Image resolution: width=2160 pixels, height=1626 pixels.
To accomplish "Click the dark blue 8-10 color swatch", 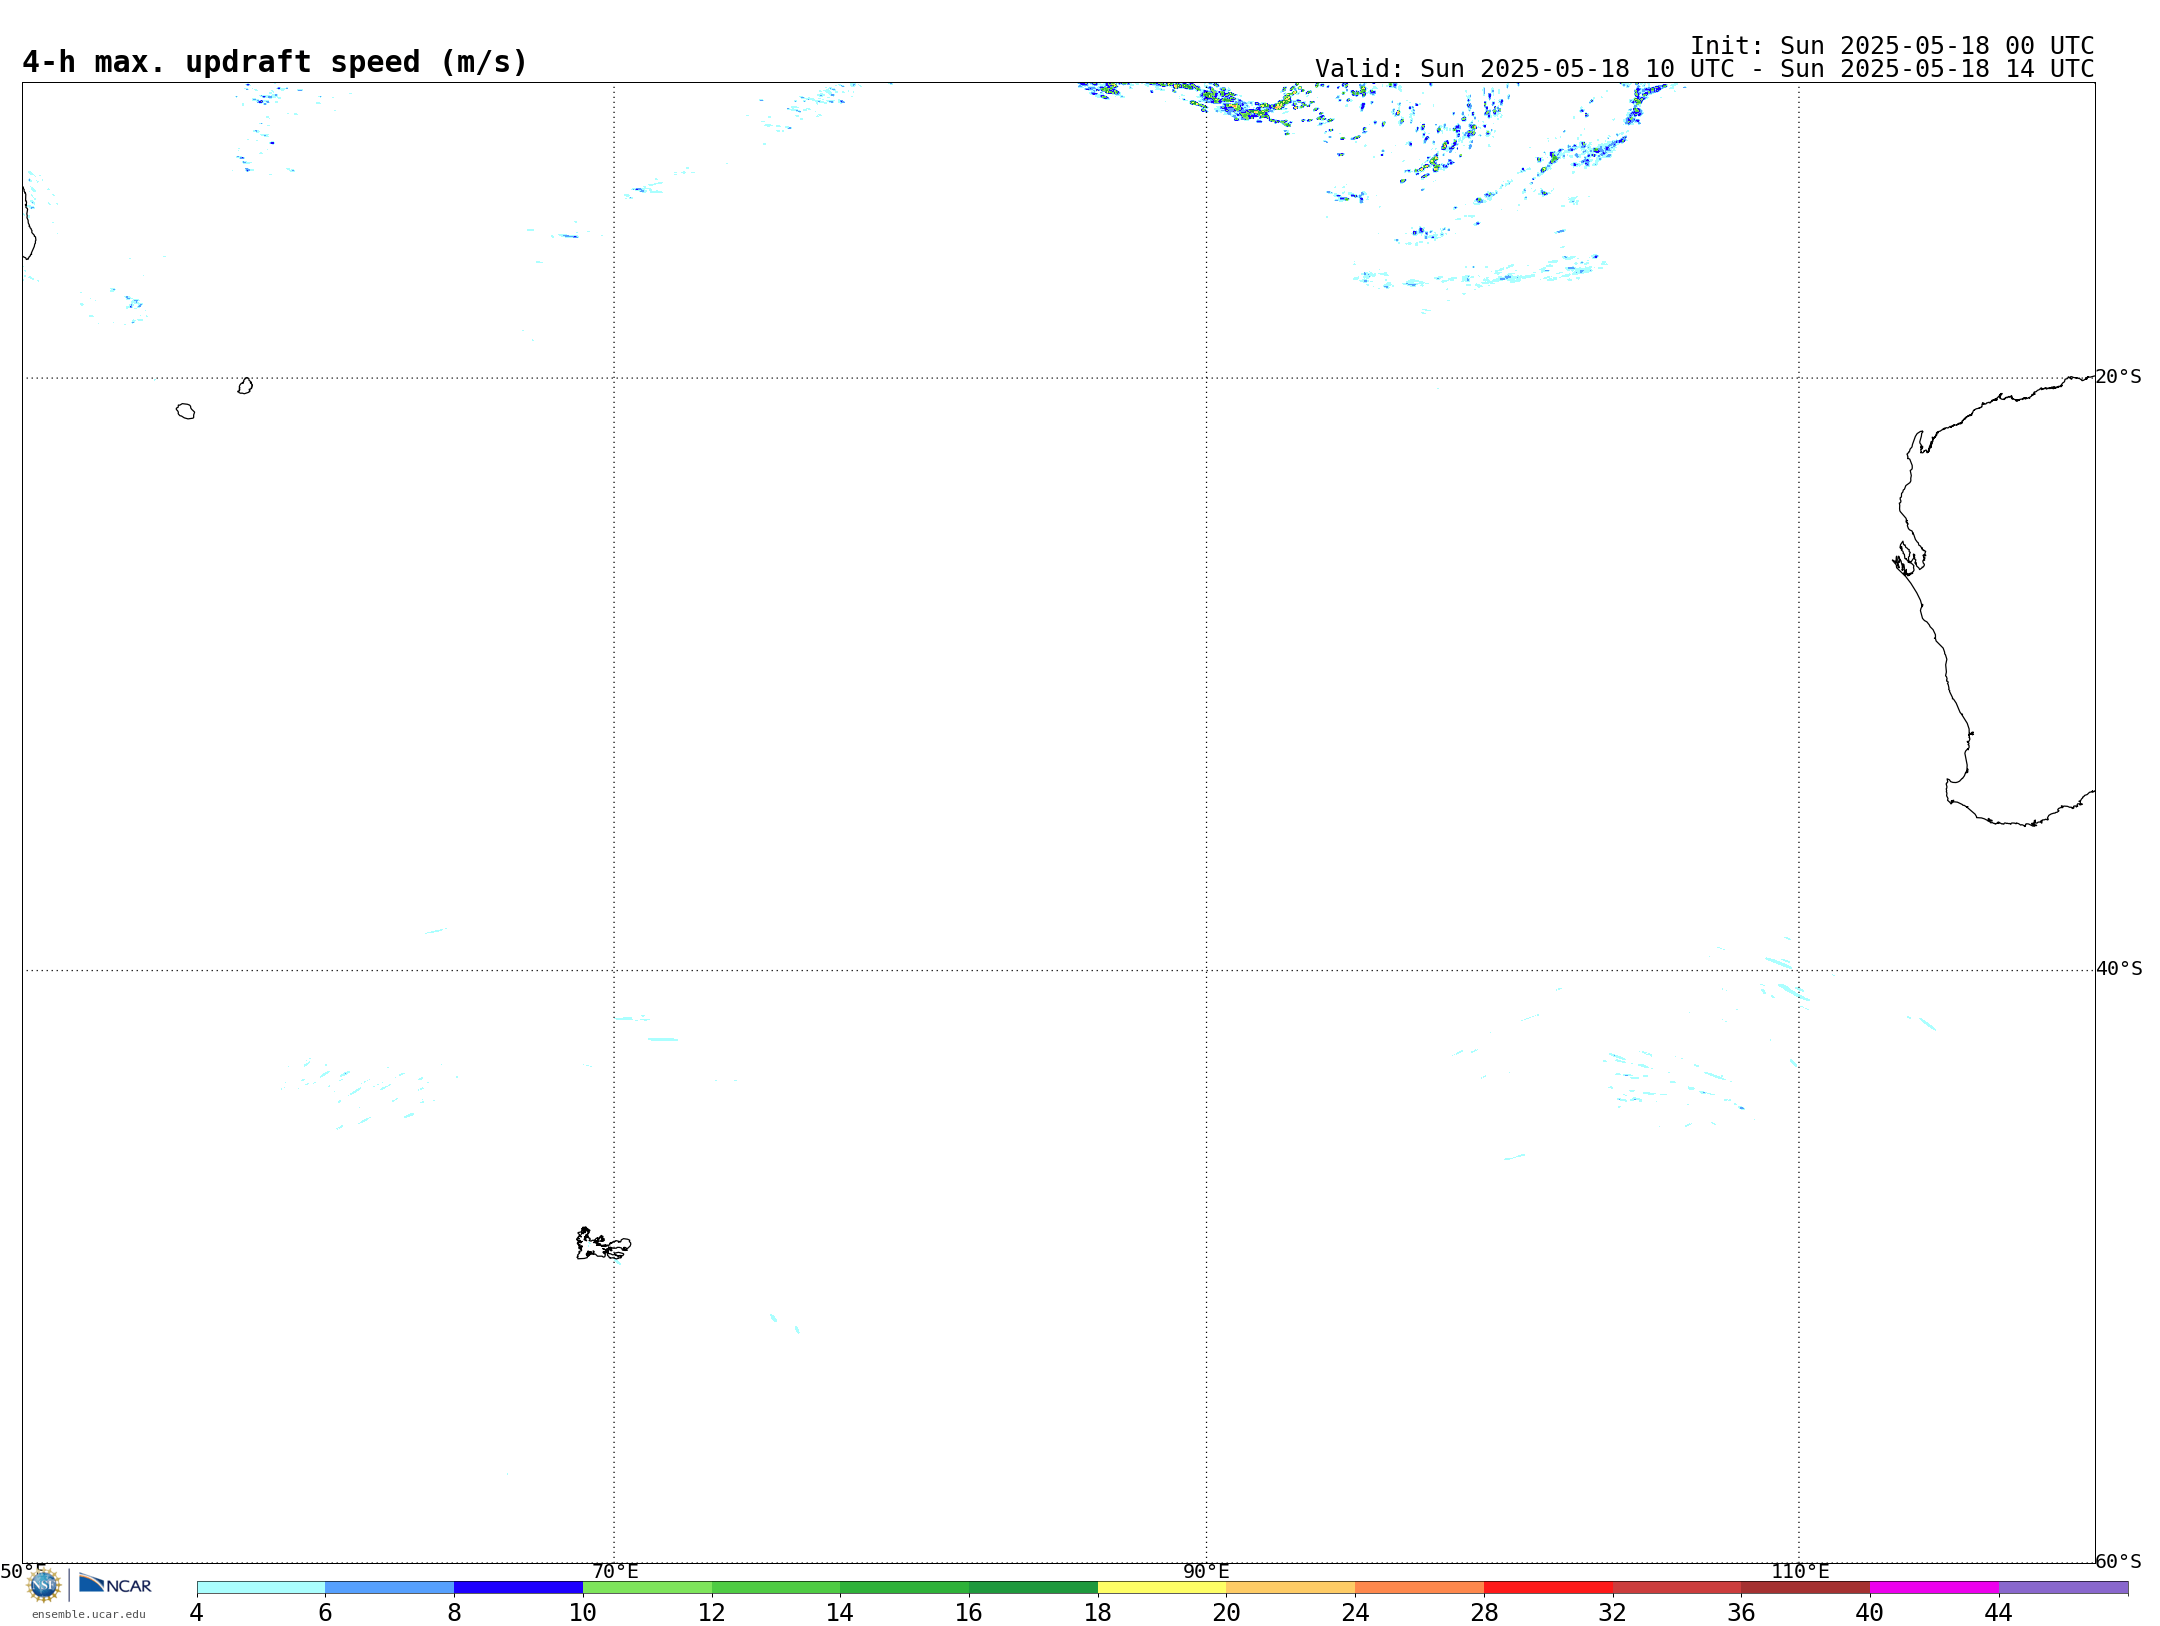I will 518,1587.
